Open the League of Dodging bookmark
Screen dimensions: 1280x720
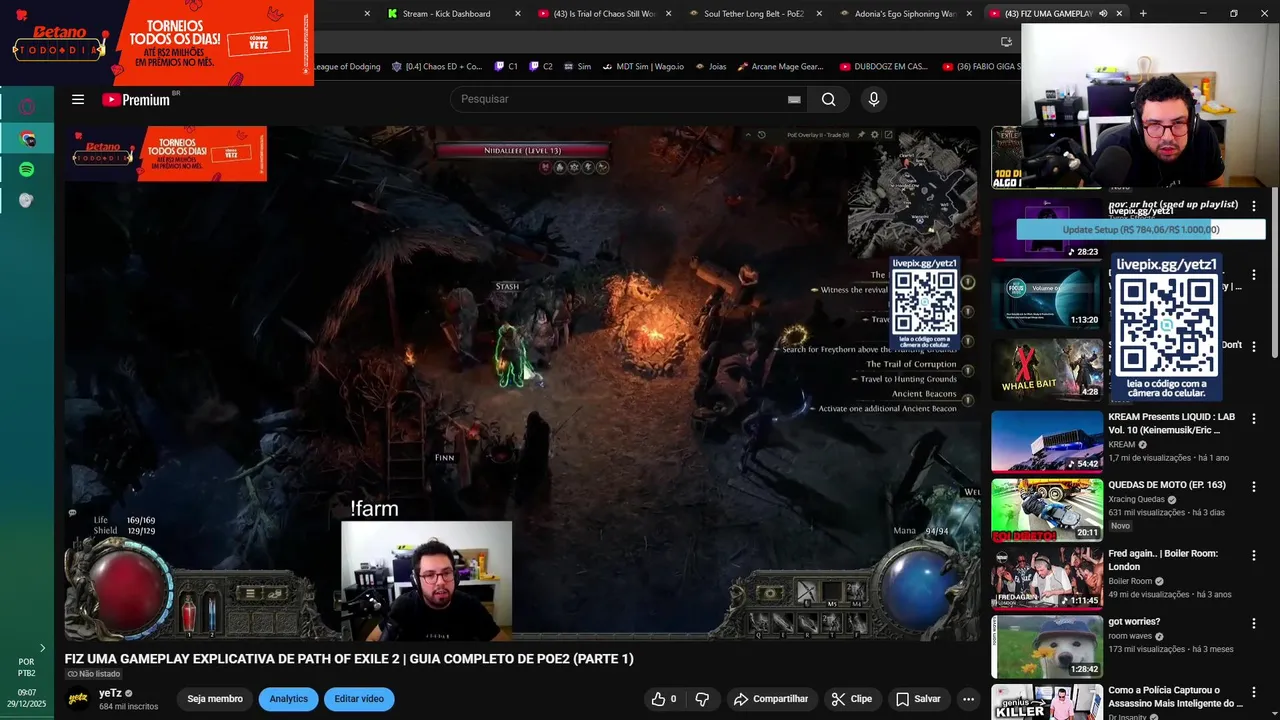coord(347,66)
